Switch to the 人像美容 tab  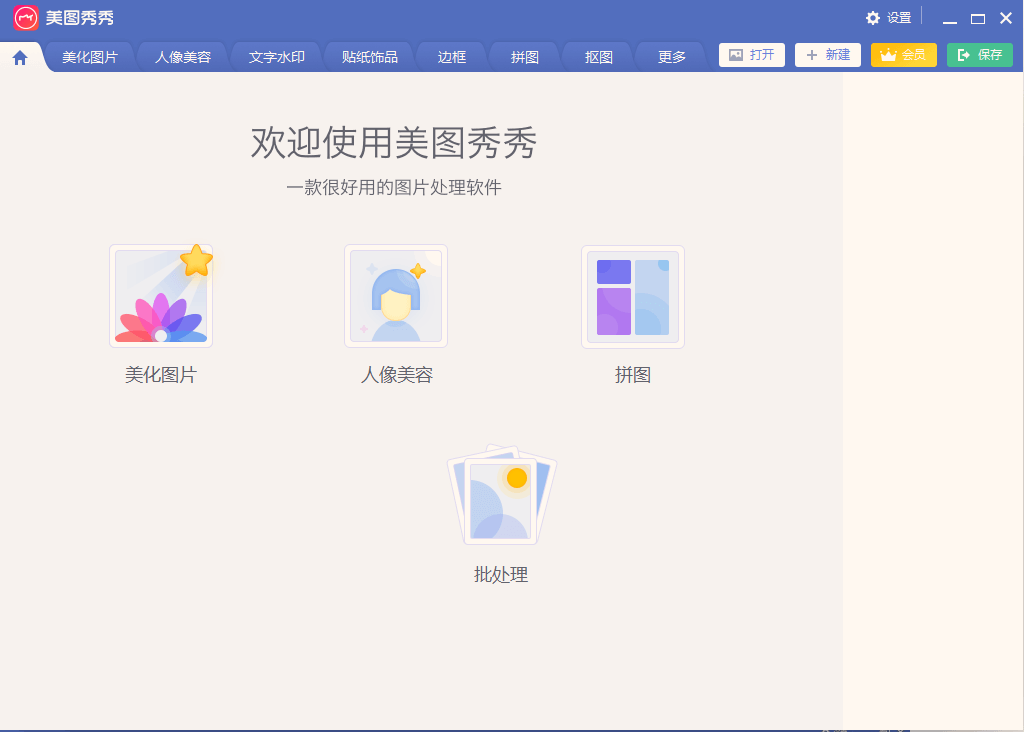(183, 57)
